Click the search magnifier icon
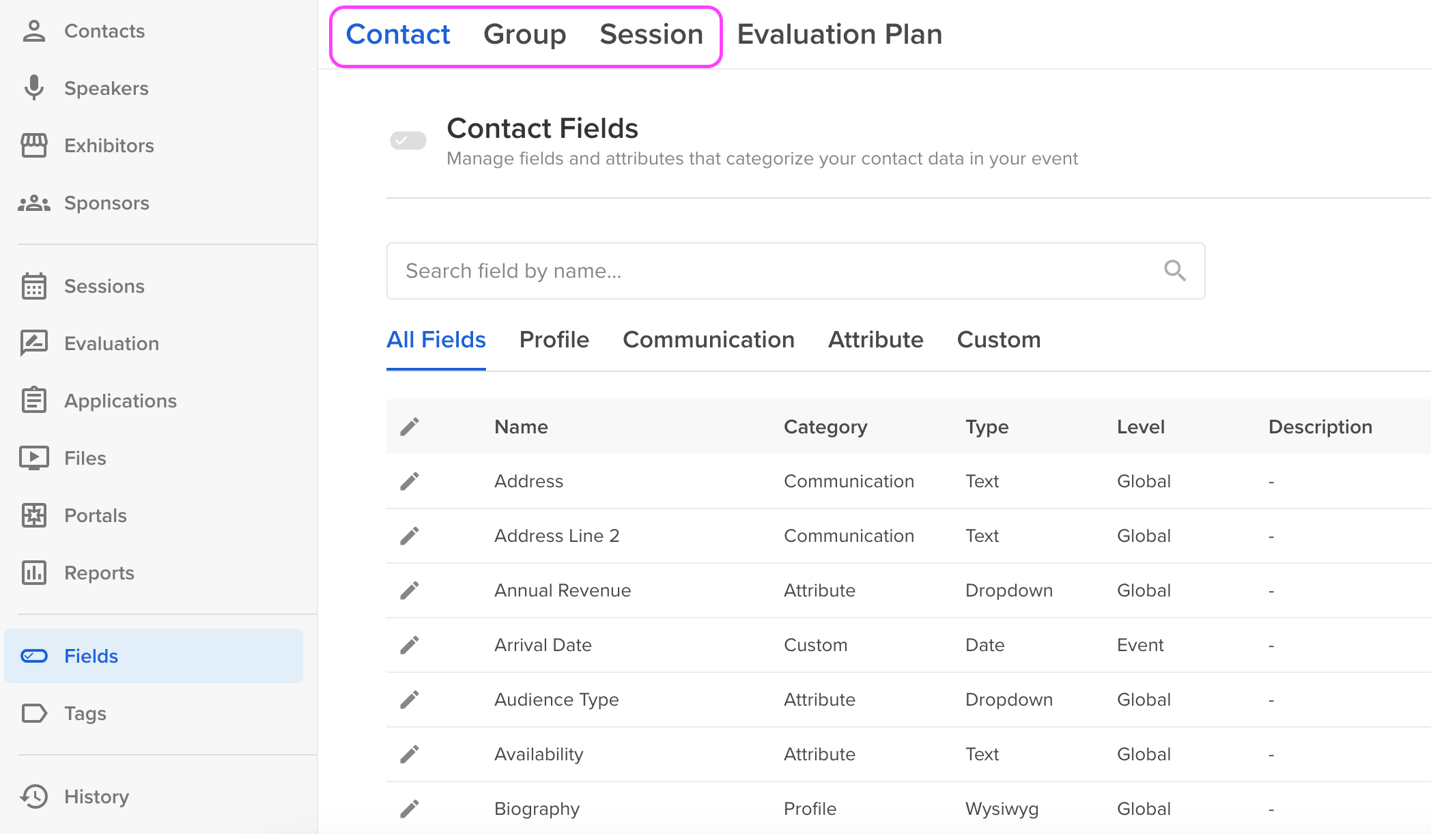Screen dimensions: 1431x834 click(x=1175, y=271)
